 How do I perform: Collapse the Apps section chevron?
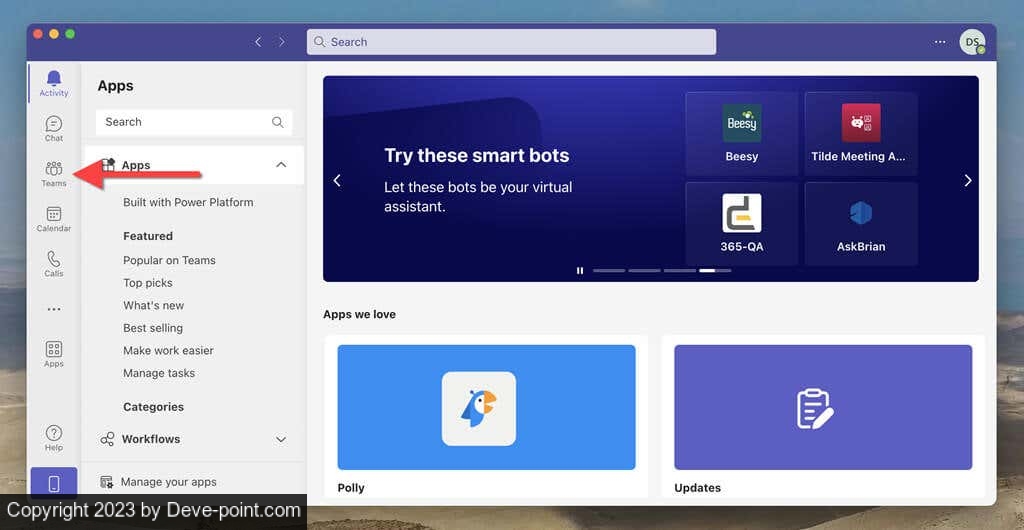281,165
